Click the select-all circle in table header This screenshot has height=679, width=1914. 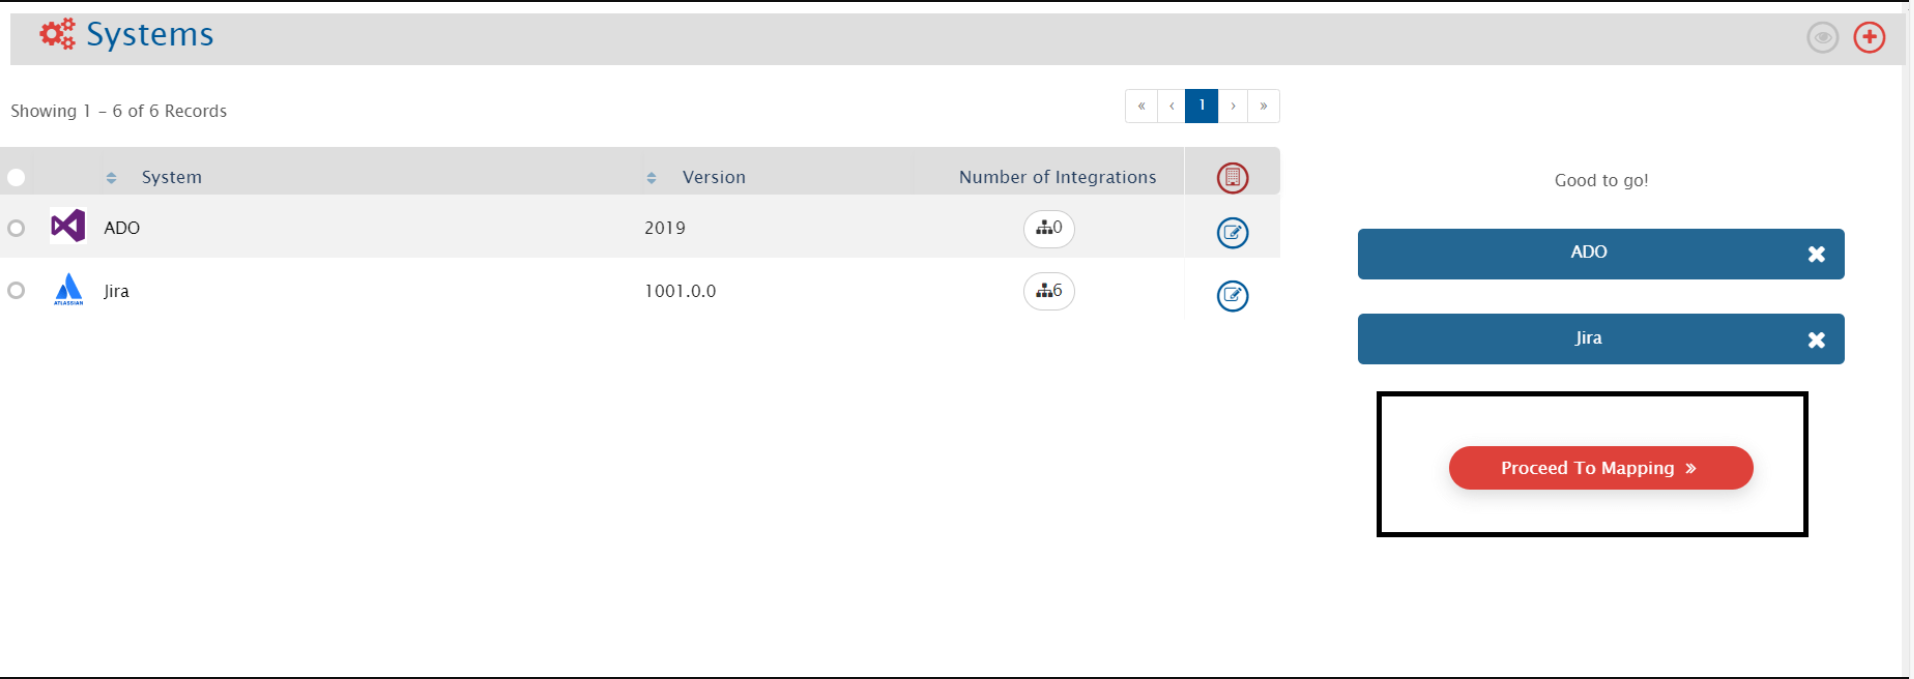(x=16, y=177)
